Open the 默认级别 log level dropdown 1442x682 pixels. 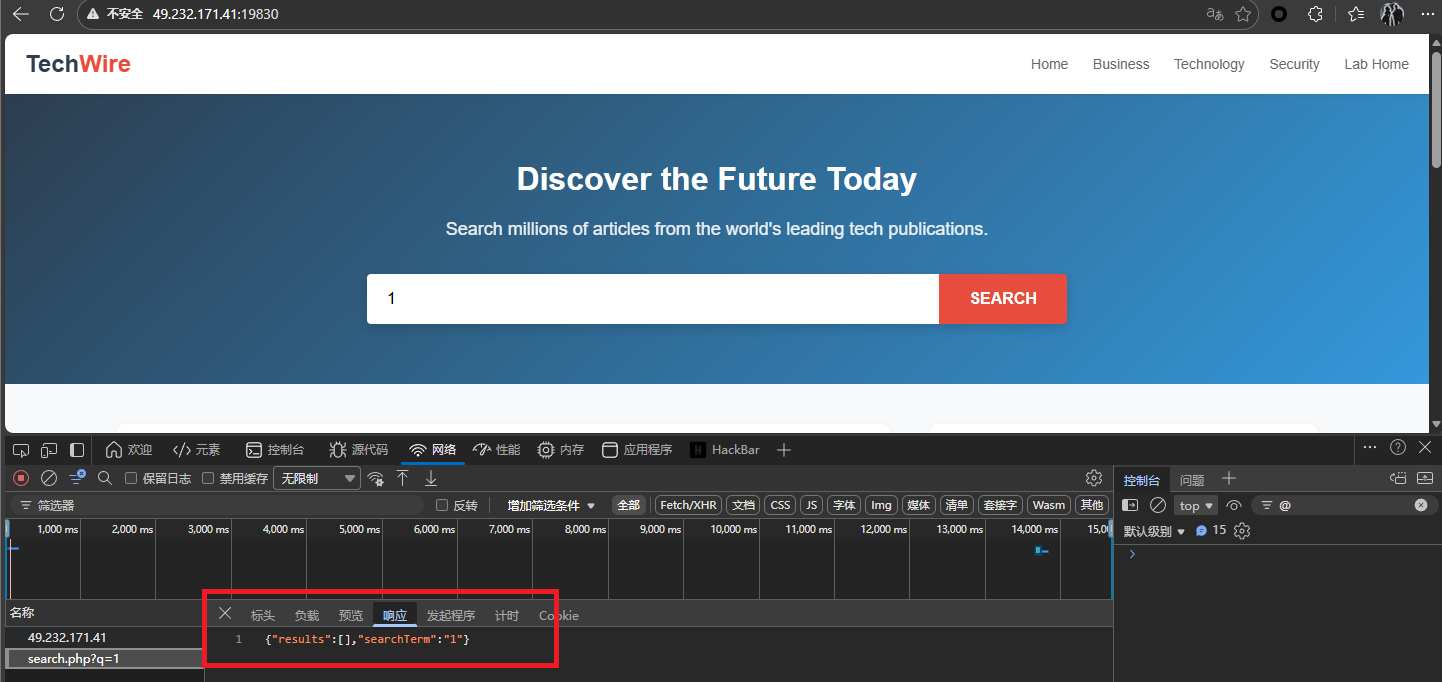point(1153,531)
